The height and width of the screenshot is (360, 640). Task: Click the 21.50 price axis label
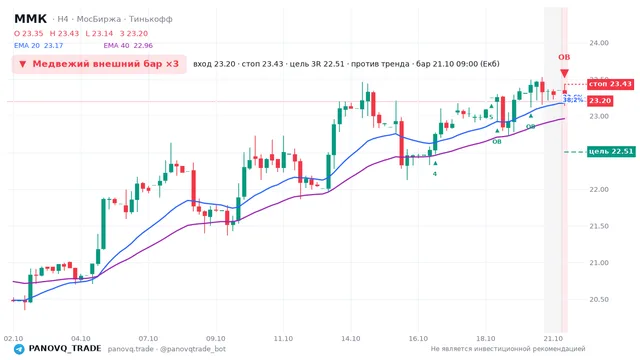click(599, 226)
